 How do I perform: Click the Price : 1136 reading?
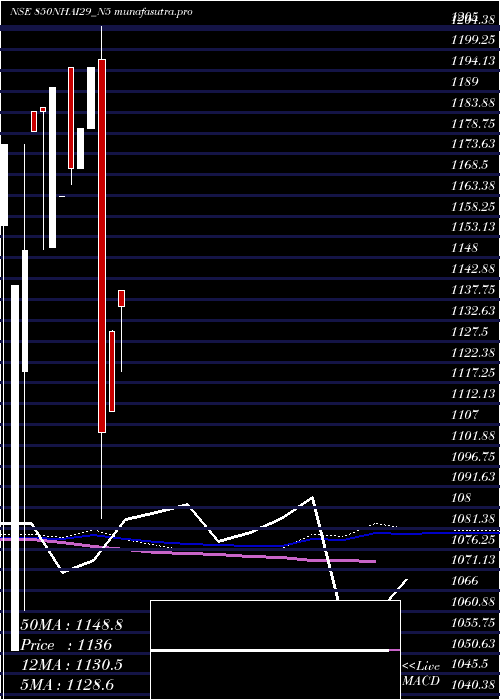[x=66, y=645]
